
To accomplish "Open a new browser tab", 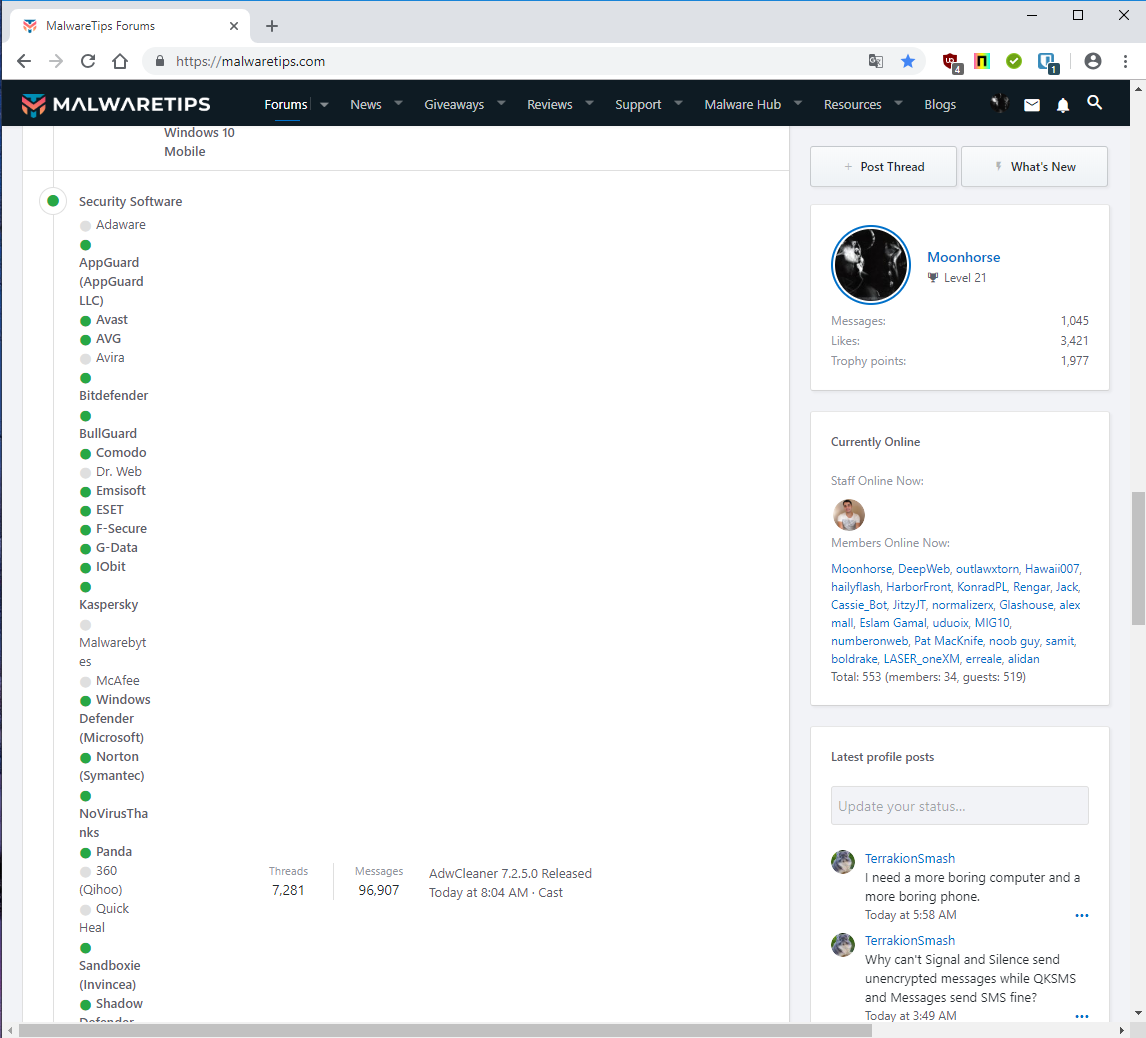I will coord(272,26).
